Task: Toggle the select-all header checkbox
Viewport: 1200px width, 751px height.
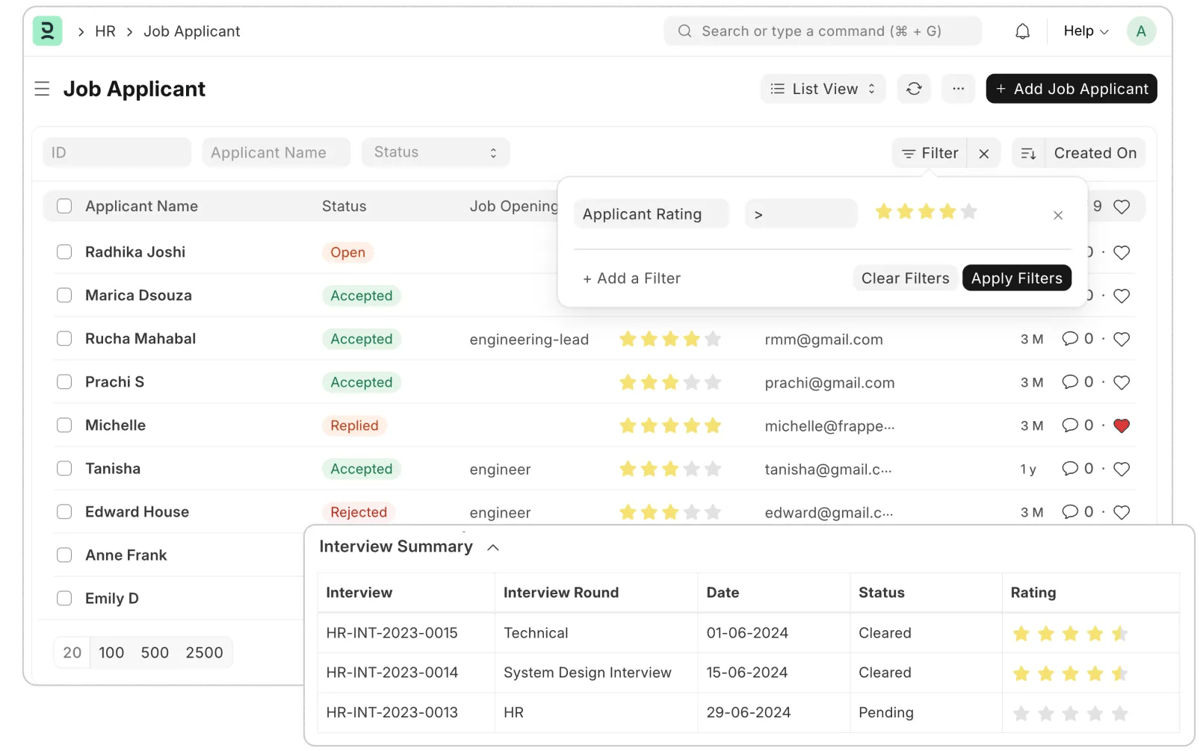Action: pos(64,206)
